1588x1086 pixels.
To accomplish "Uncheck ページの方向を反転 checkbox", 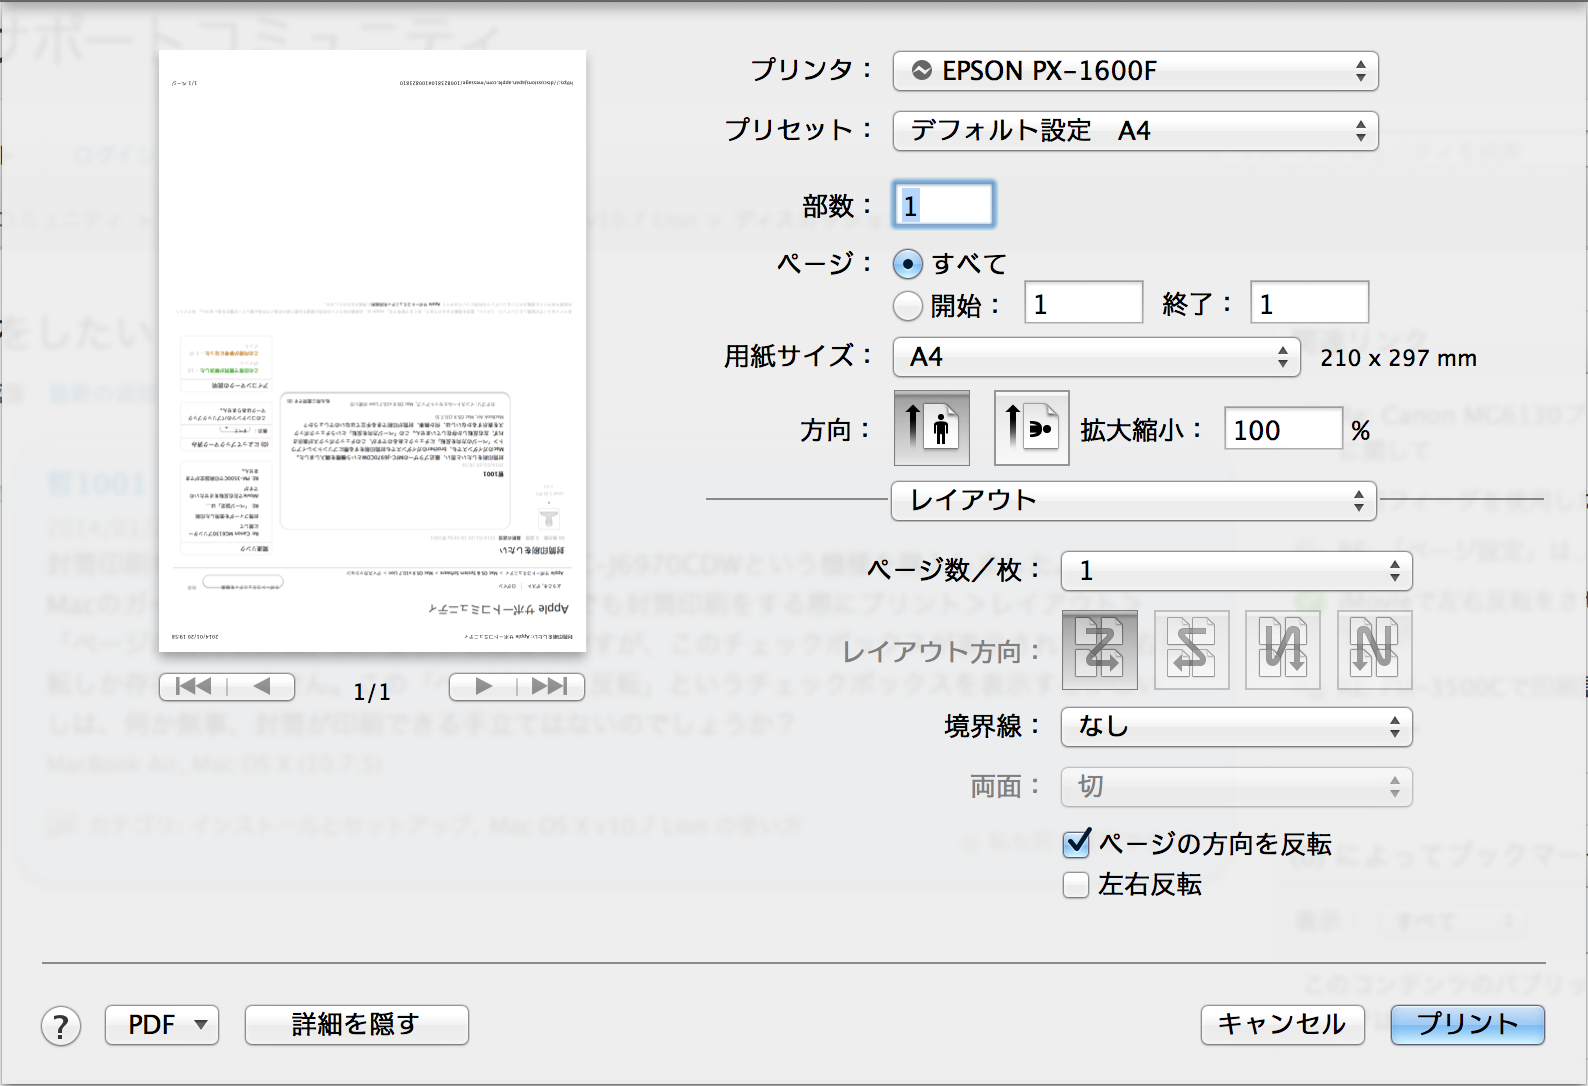I will coord(1077,844).
